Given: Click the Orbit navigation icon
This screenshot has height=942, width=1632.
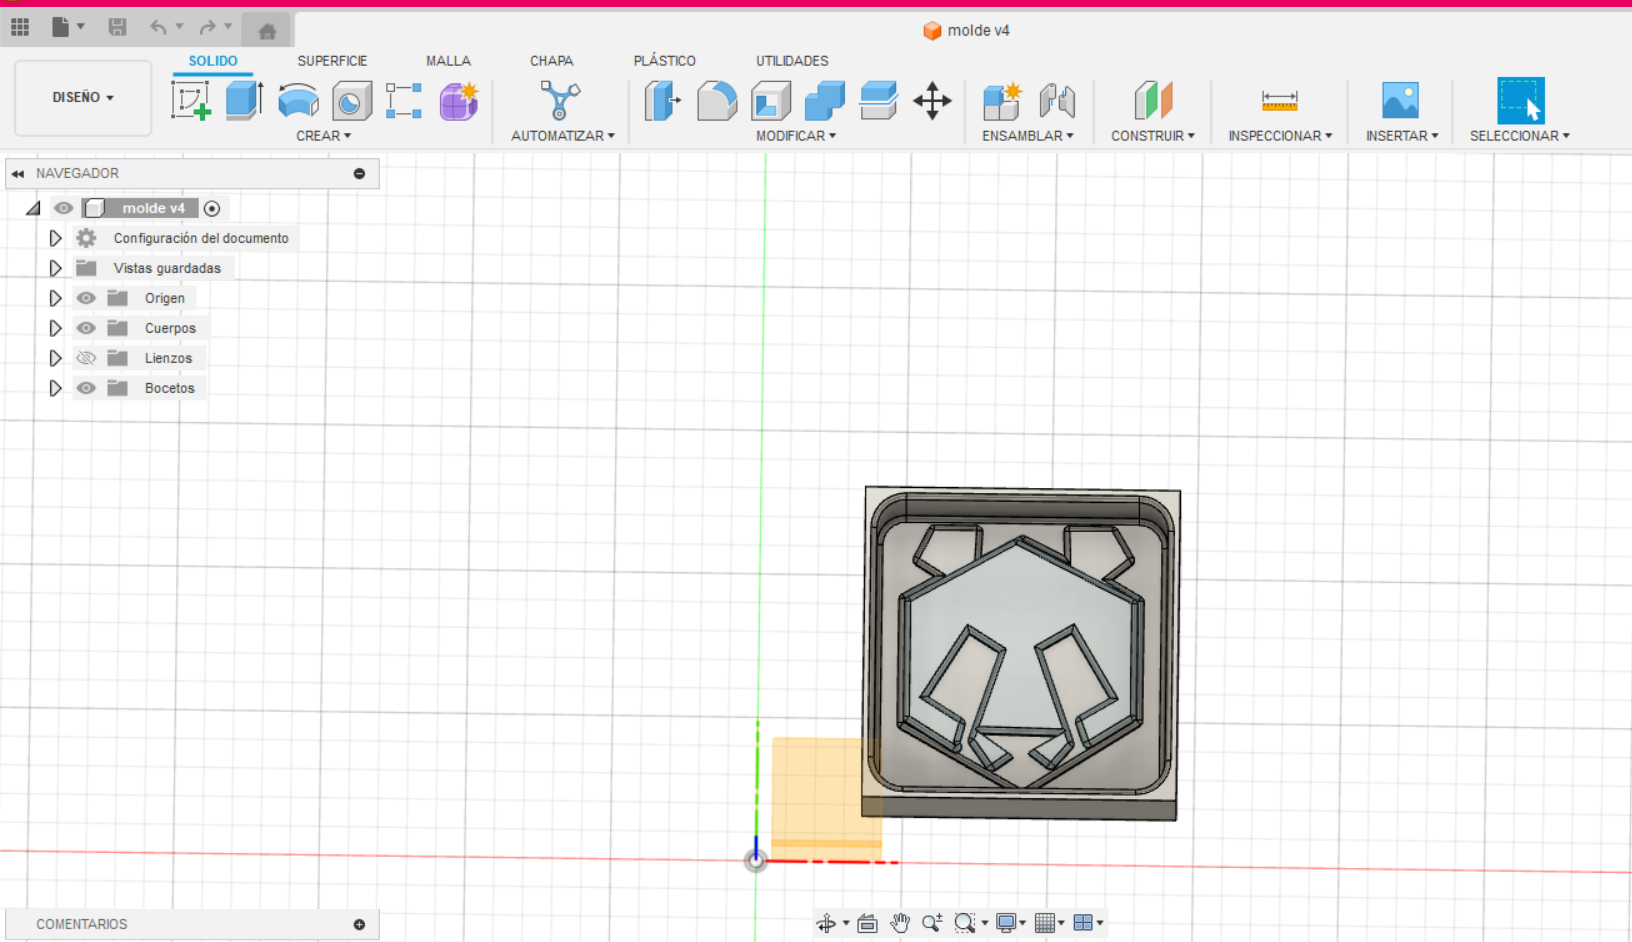Looking at the screenshot, I should (x=826, y=923).
